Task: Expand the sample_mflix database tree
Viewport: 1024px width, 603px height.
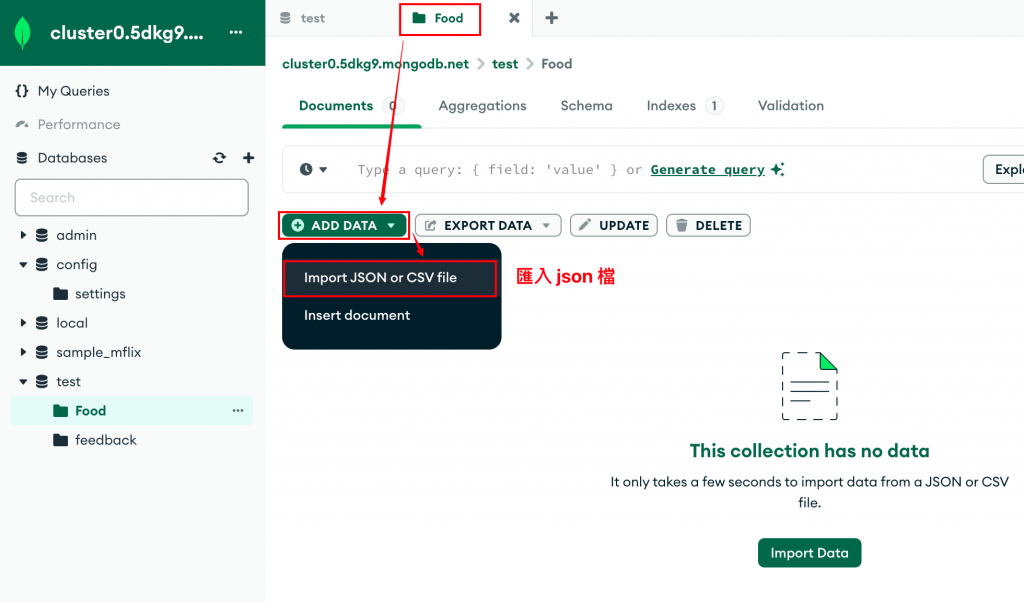Action: pyautogui.click(x=23, y=352)
